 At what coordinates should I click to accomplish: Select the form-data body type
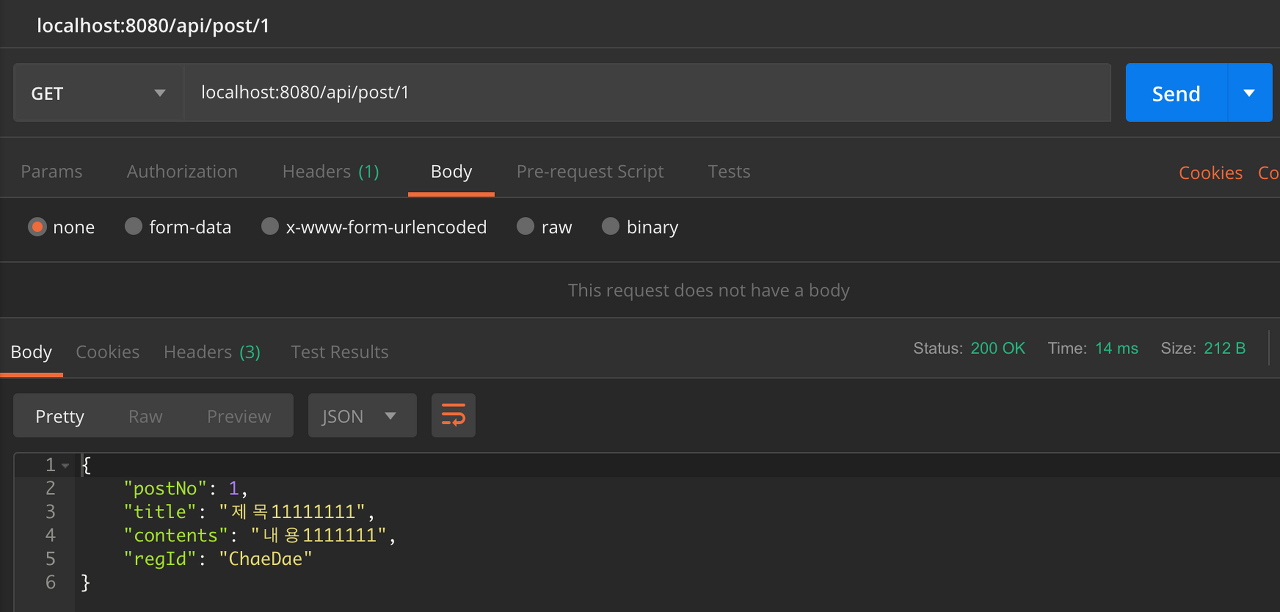[x=178, y=227]
